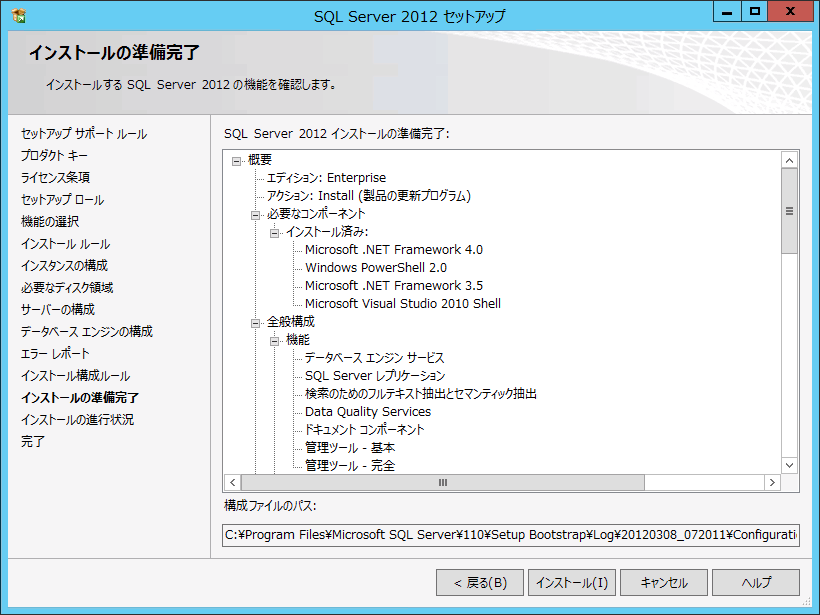This screenshot has width=820, height=615.
Task: Cancel setup with キャンセル button
Action: click(x=664, y=582)
